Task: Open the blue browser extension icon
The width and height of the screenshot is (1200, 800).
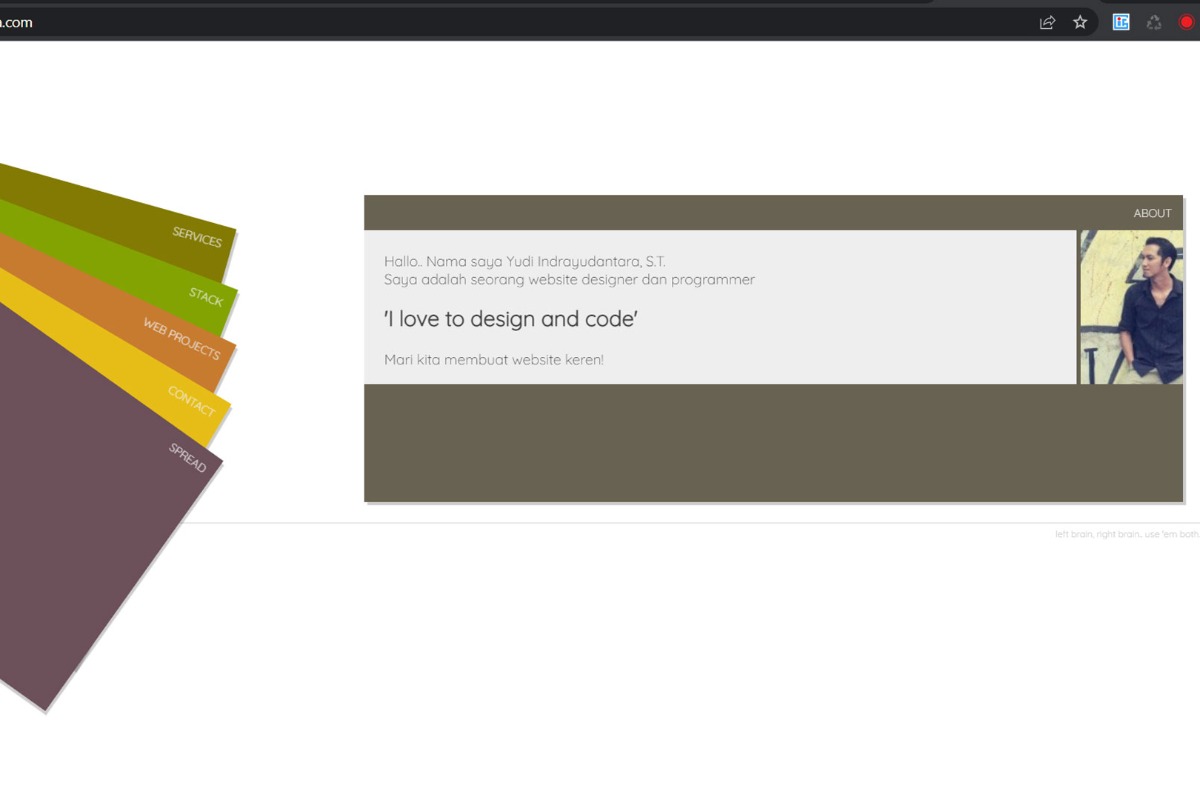Action: (x=1121, y=22)
